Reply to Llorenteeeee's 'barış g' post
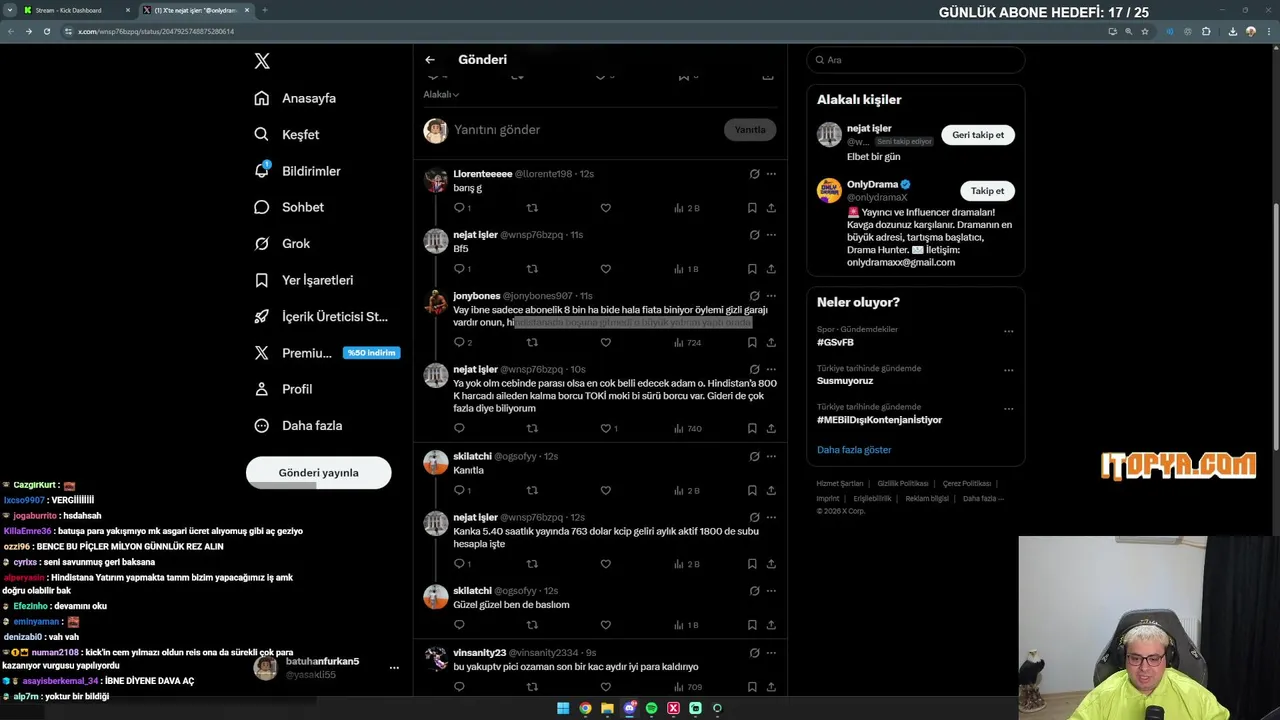1280x720 pixels. pos(460,208)
